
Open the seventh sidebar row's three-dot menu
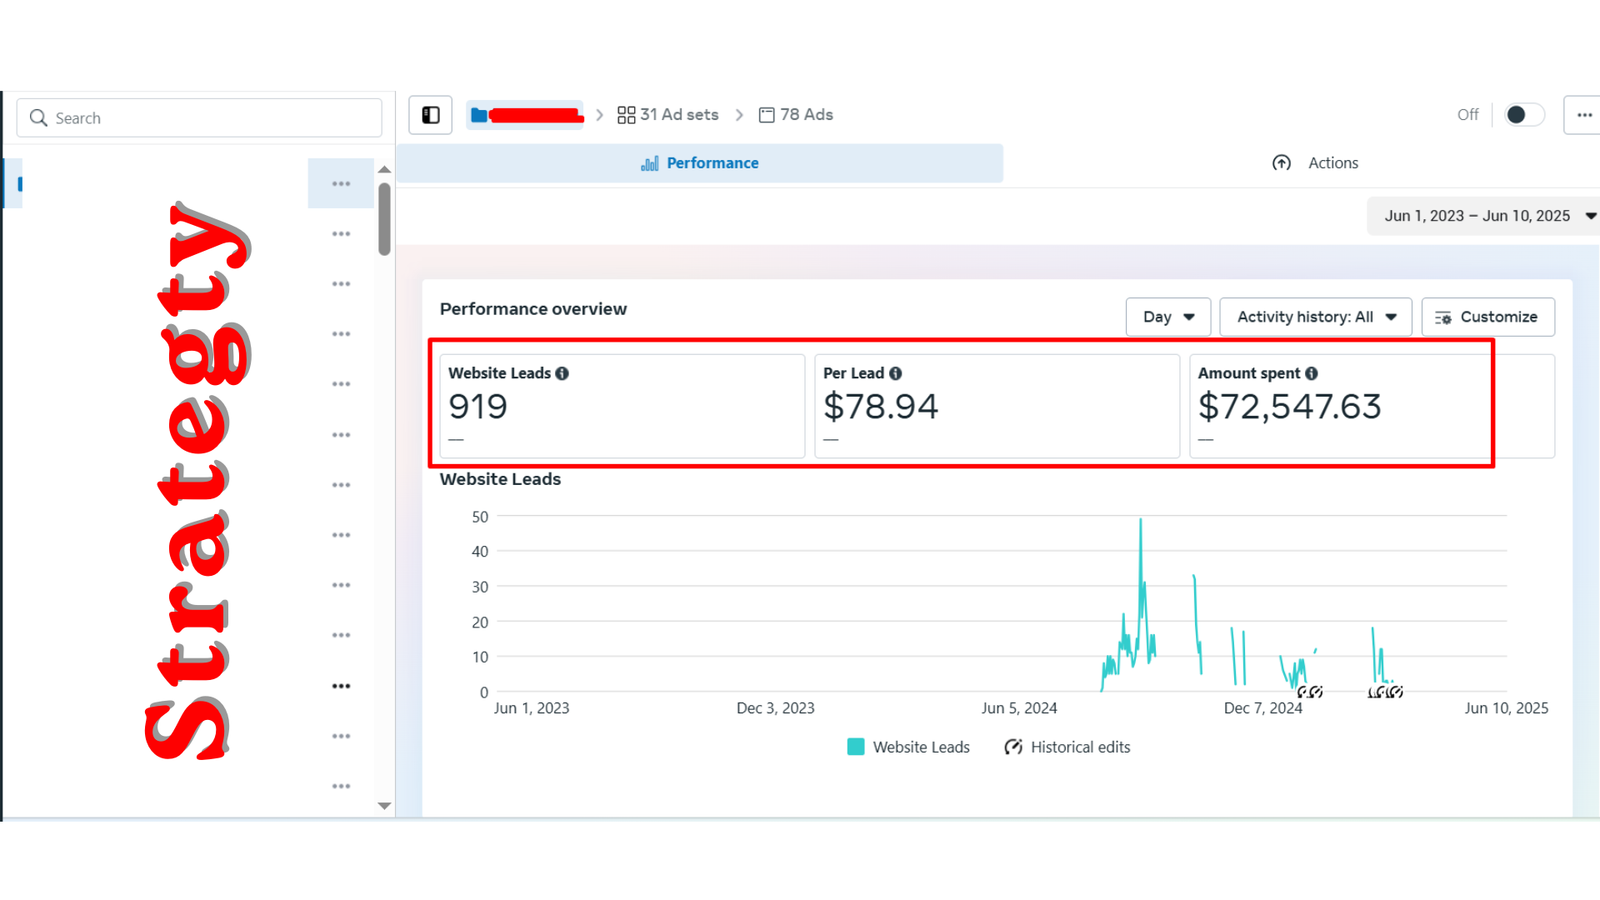(x=341, y=485)
